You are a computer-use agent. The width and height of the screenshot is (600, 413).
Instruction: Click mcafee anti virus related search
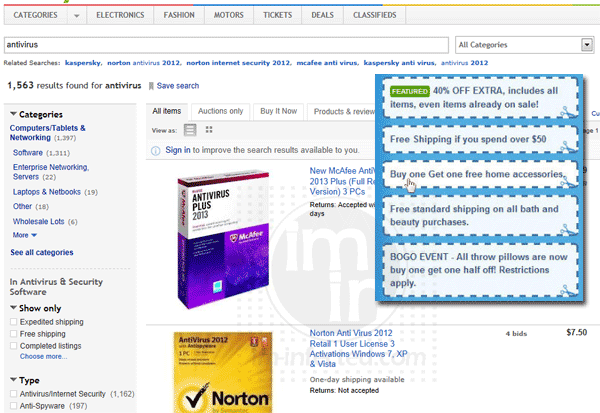pos(327,63)
